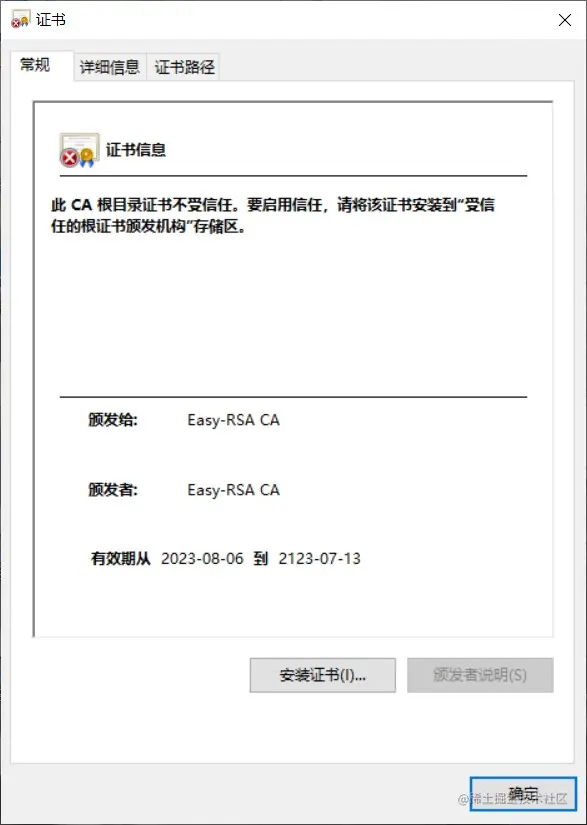Switch to the 常规 tab
Image resolution: width=587 pixels, height=825 pixels.
36,66
